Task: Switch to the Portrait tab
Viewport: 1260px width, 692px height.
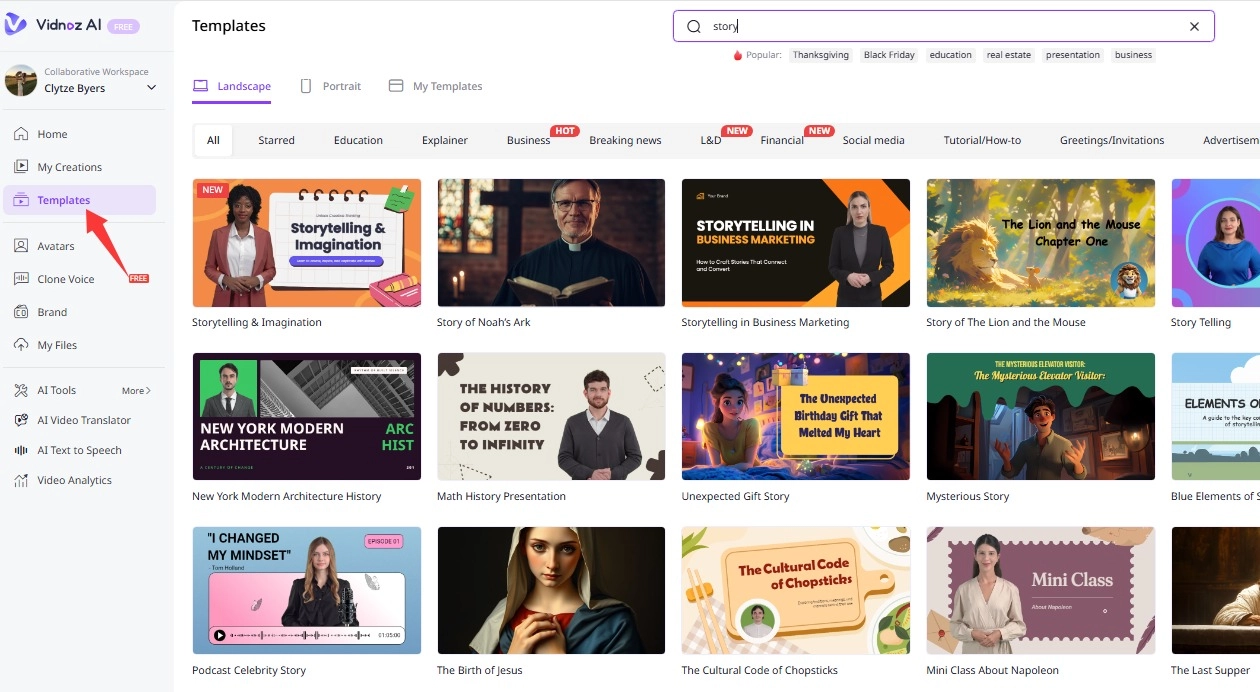Action: (331, 86)
